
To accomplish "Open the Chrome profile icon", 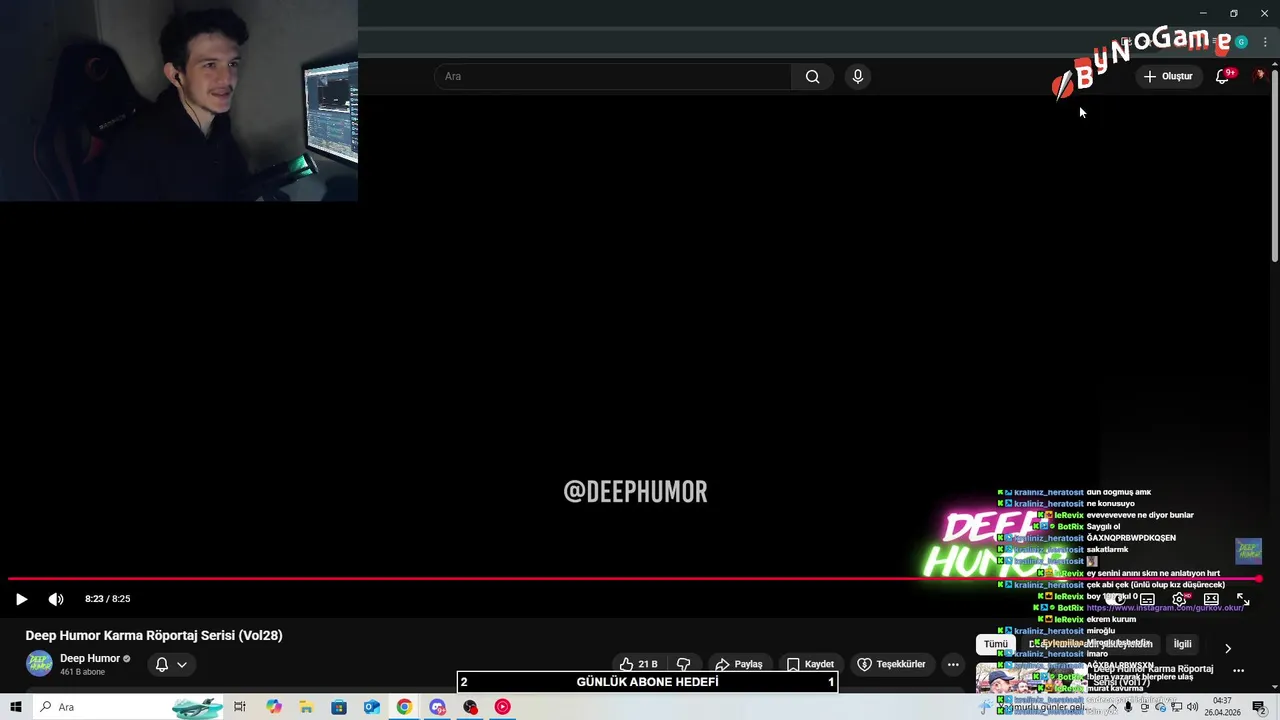I will pyautogui.click(x=1241, y=42).
